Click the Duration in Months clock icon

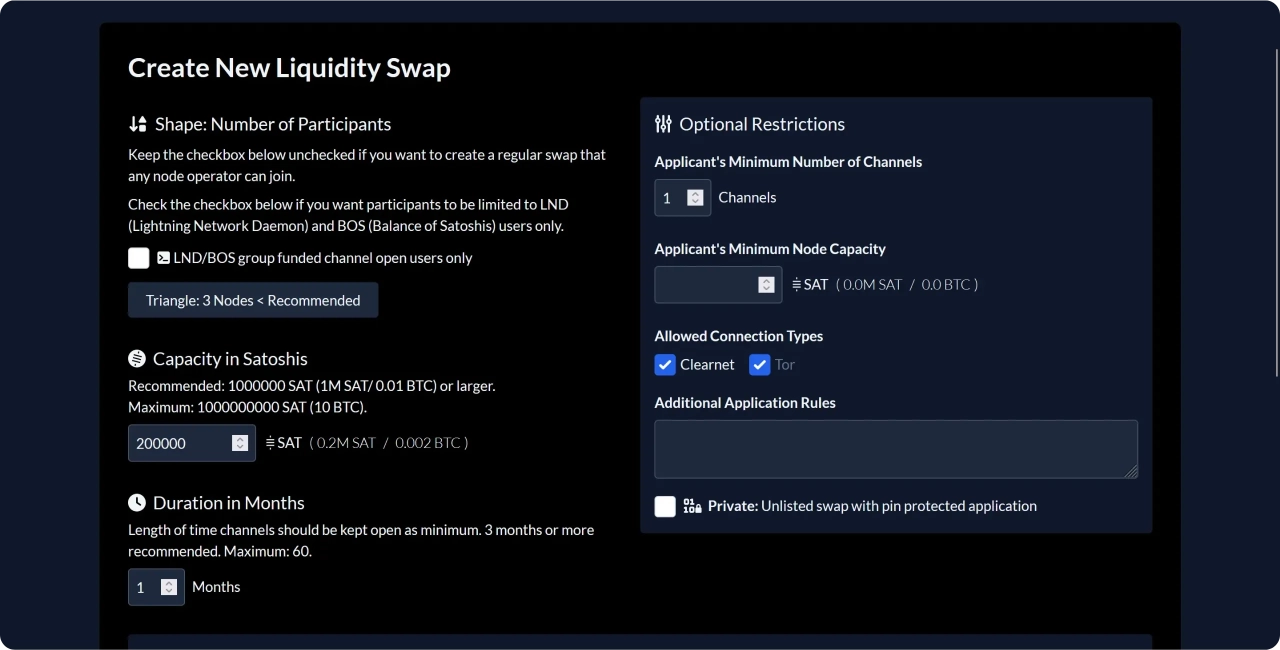pos(137,503)
